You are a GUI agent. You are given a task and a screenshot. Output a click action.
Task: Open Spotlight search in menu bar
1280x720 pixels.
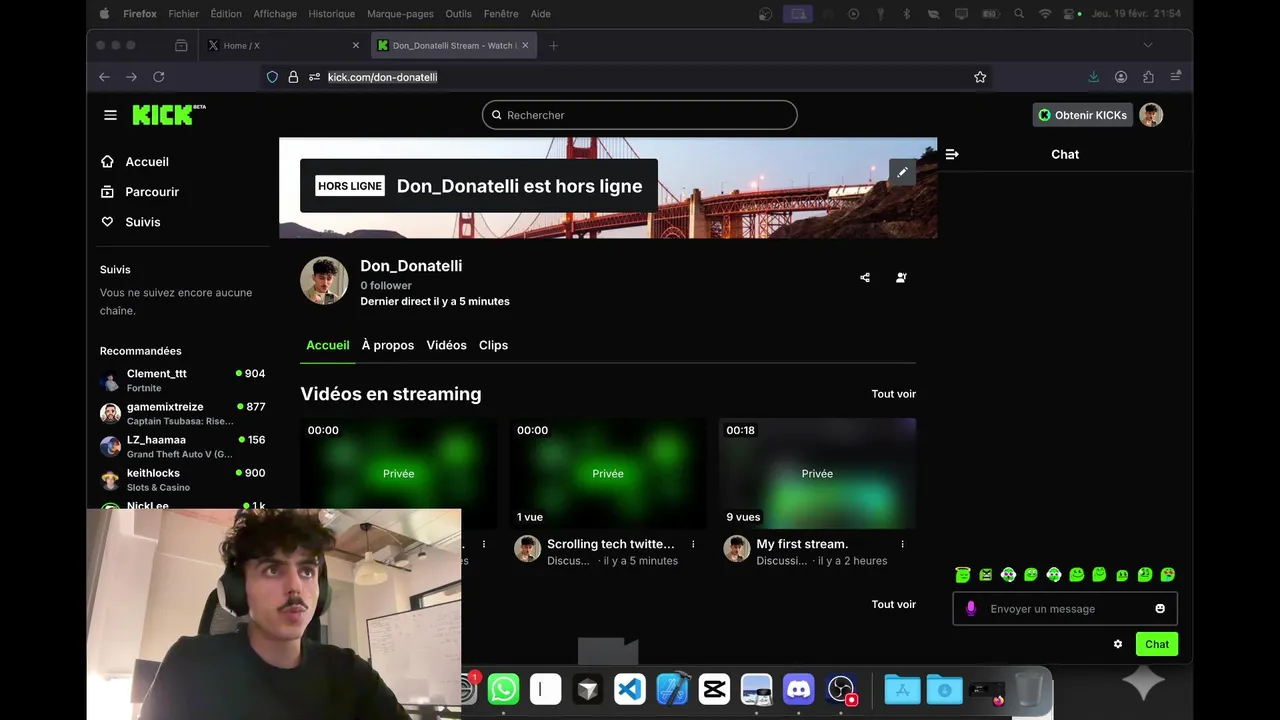click(1019, 14)
